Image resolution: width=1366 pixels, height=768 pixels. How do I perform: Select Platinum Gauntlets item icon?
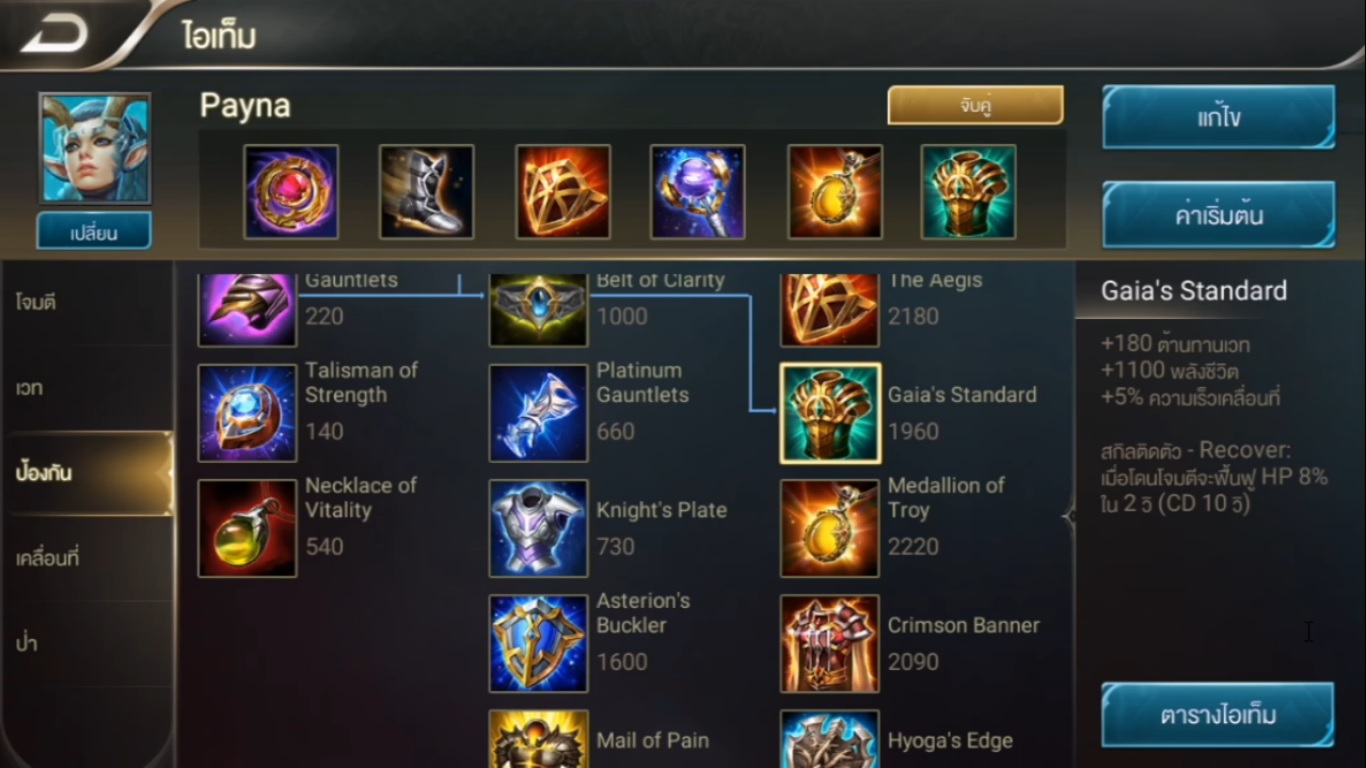coord(538,413)
